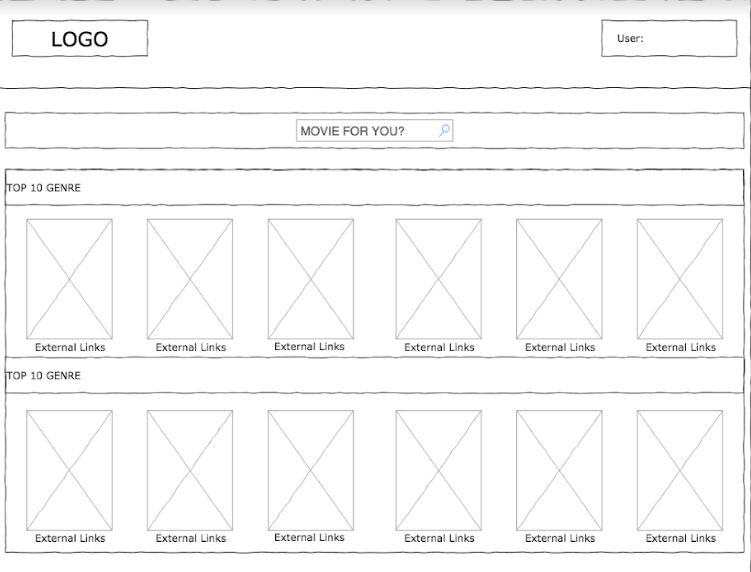
Task: Click the LOGO box in the header
Action: (x=80, y=38)
